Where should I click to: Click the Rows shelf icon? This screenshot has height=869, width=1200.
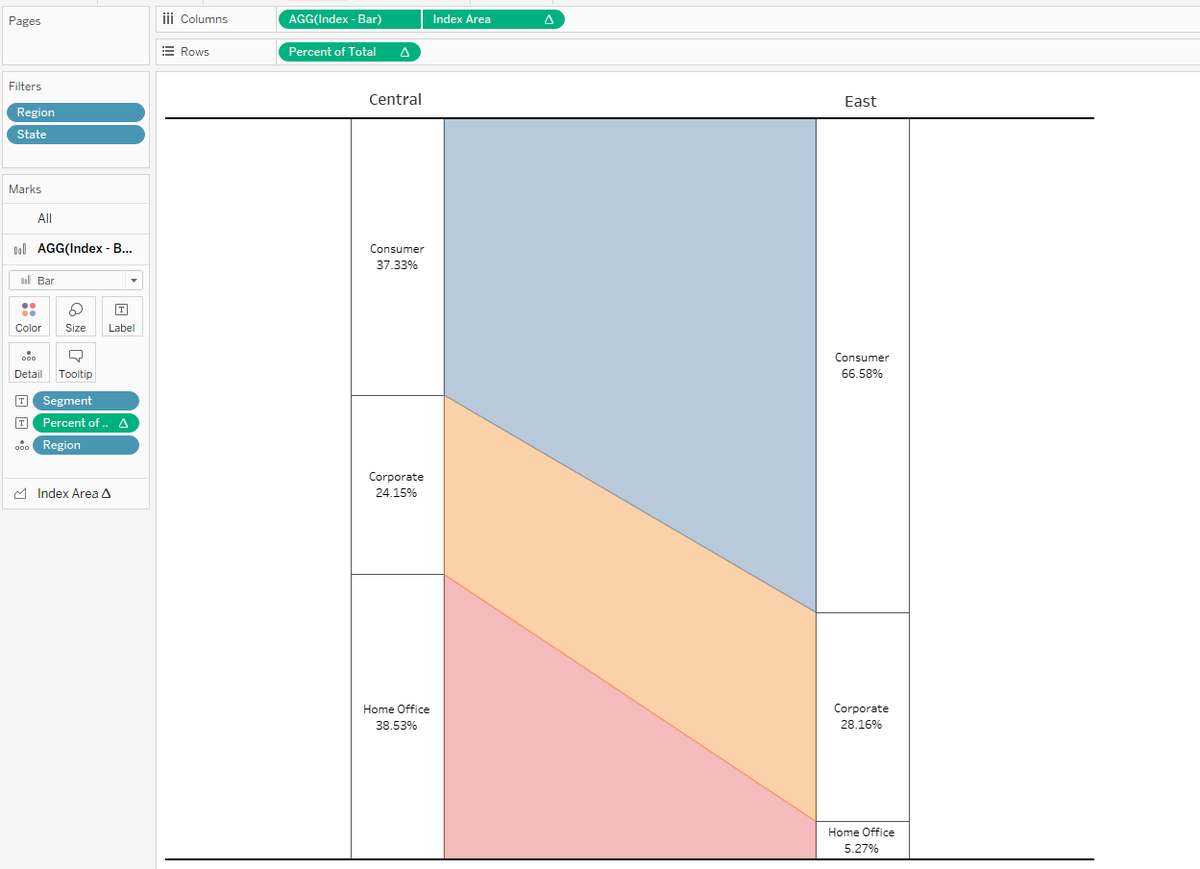click(x=168, y=52)
